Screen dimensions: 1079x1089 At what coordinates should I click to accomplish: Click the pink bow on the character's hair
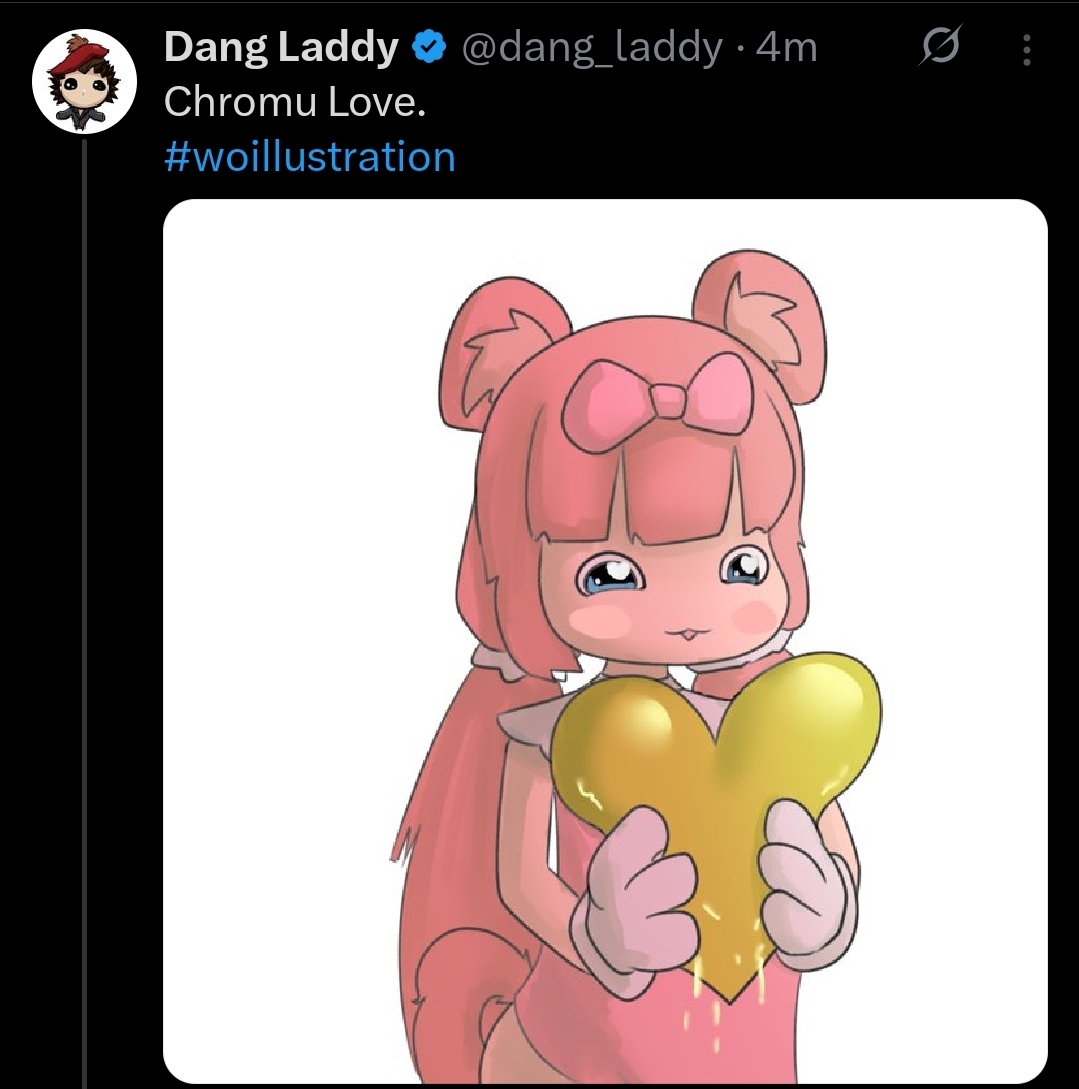(x=657, y=401)
